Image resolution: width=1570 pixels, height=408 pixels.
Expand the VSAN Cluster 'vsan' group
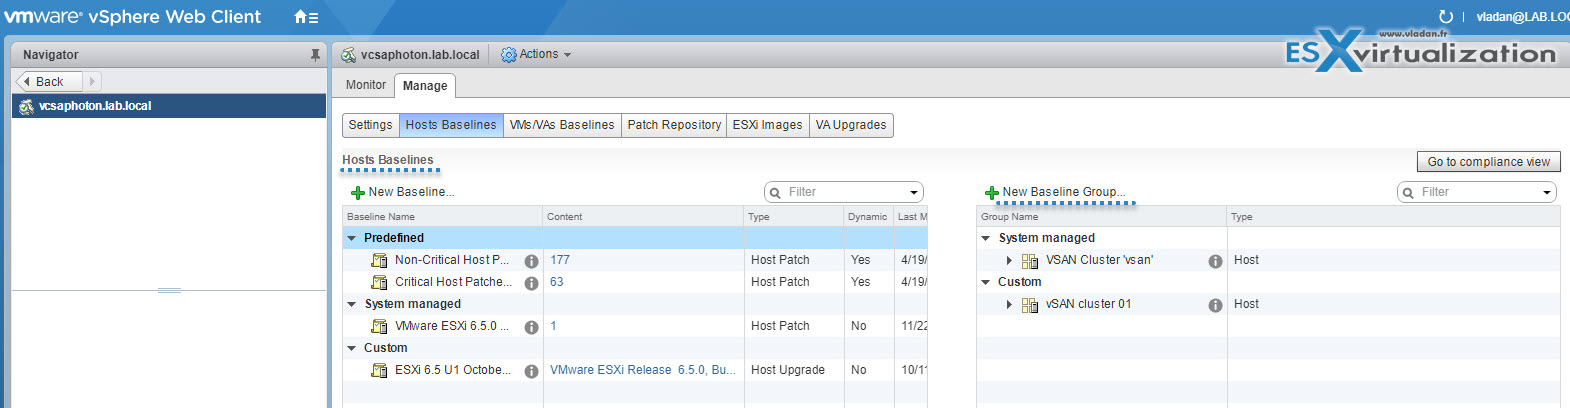(1009, 260)
